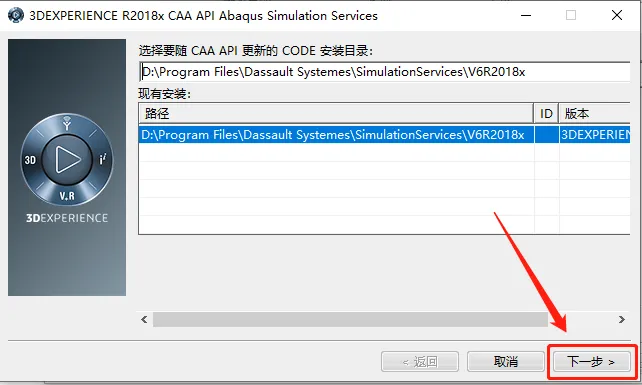Select the V6R2018x installation path row
The width and height of the screenshot is (642, 385).
384,135
